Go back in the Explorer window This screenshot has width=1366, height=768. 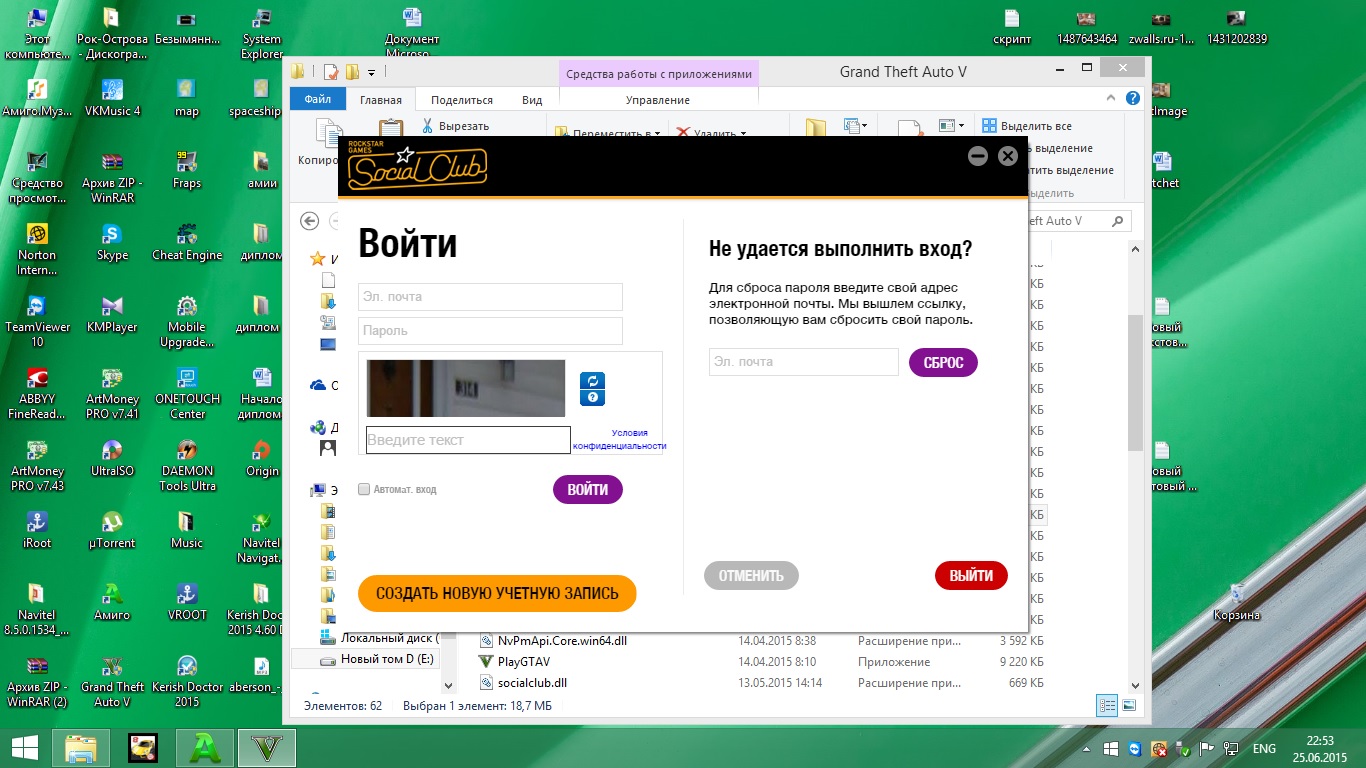click(x=310, y=221)
